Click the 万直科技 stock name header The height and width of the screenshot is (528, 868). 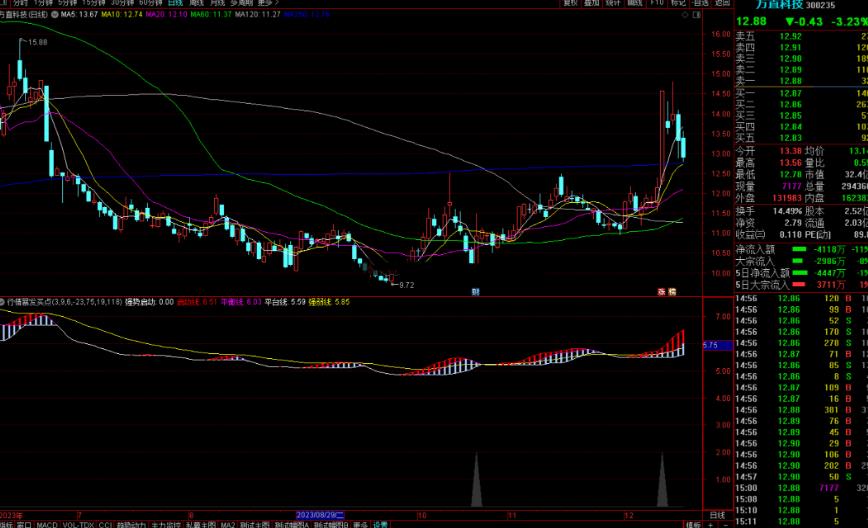point(779,4)
